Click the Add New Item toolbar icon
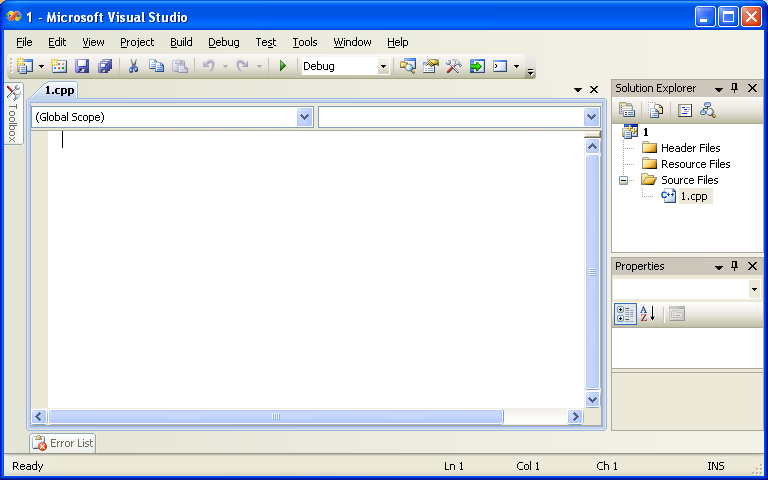 [59, 66]
